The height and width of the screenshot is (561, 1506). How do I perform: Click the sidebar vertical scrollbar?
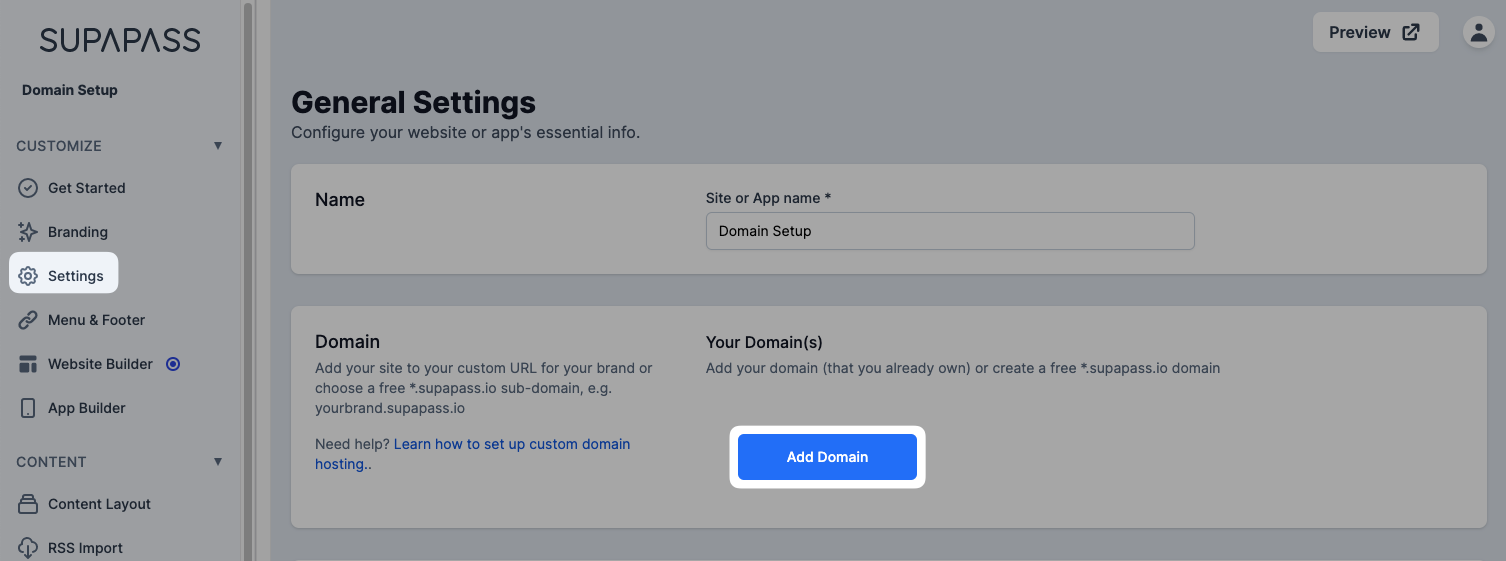[247, 280]
